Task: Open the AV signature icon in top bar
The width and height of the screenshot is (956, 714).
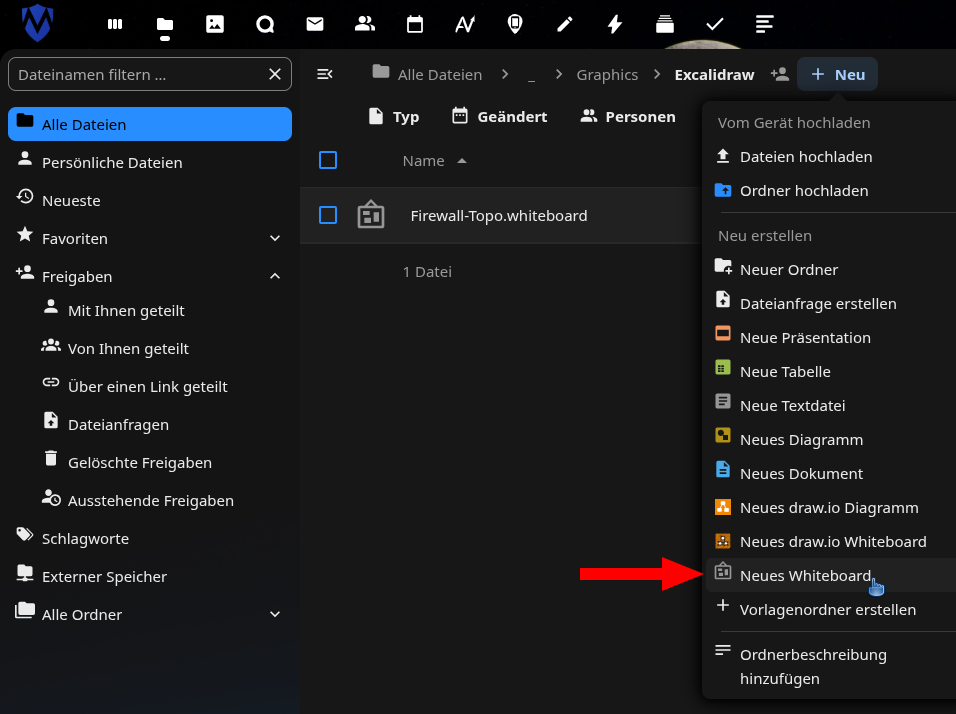Action: tap(465, 24)
